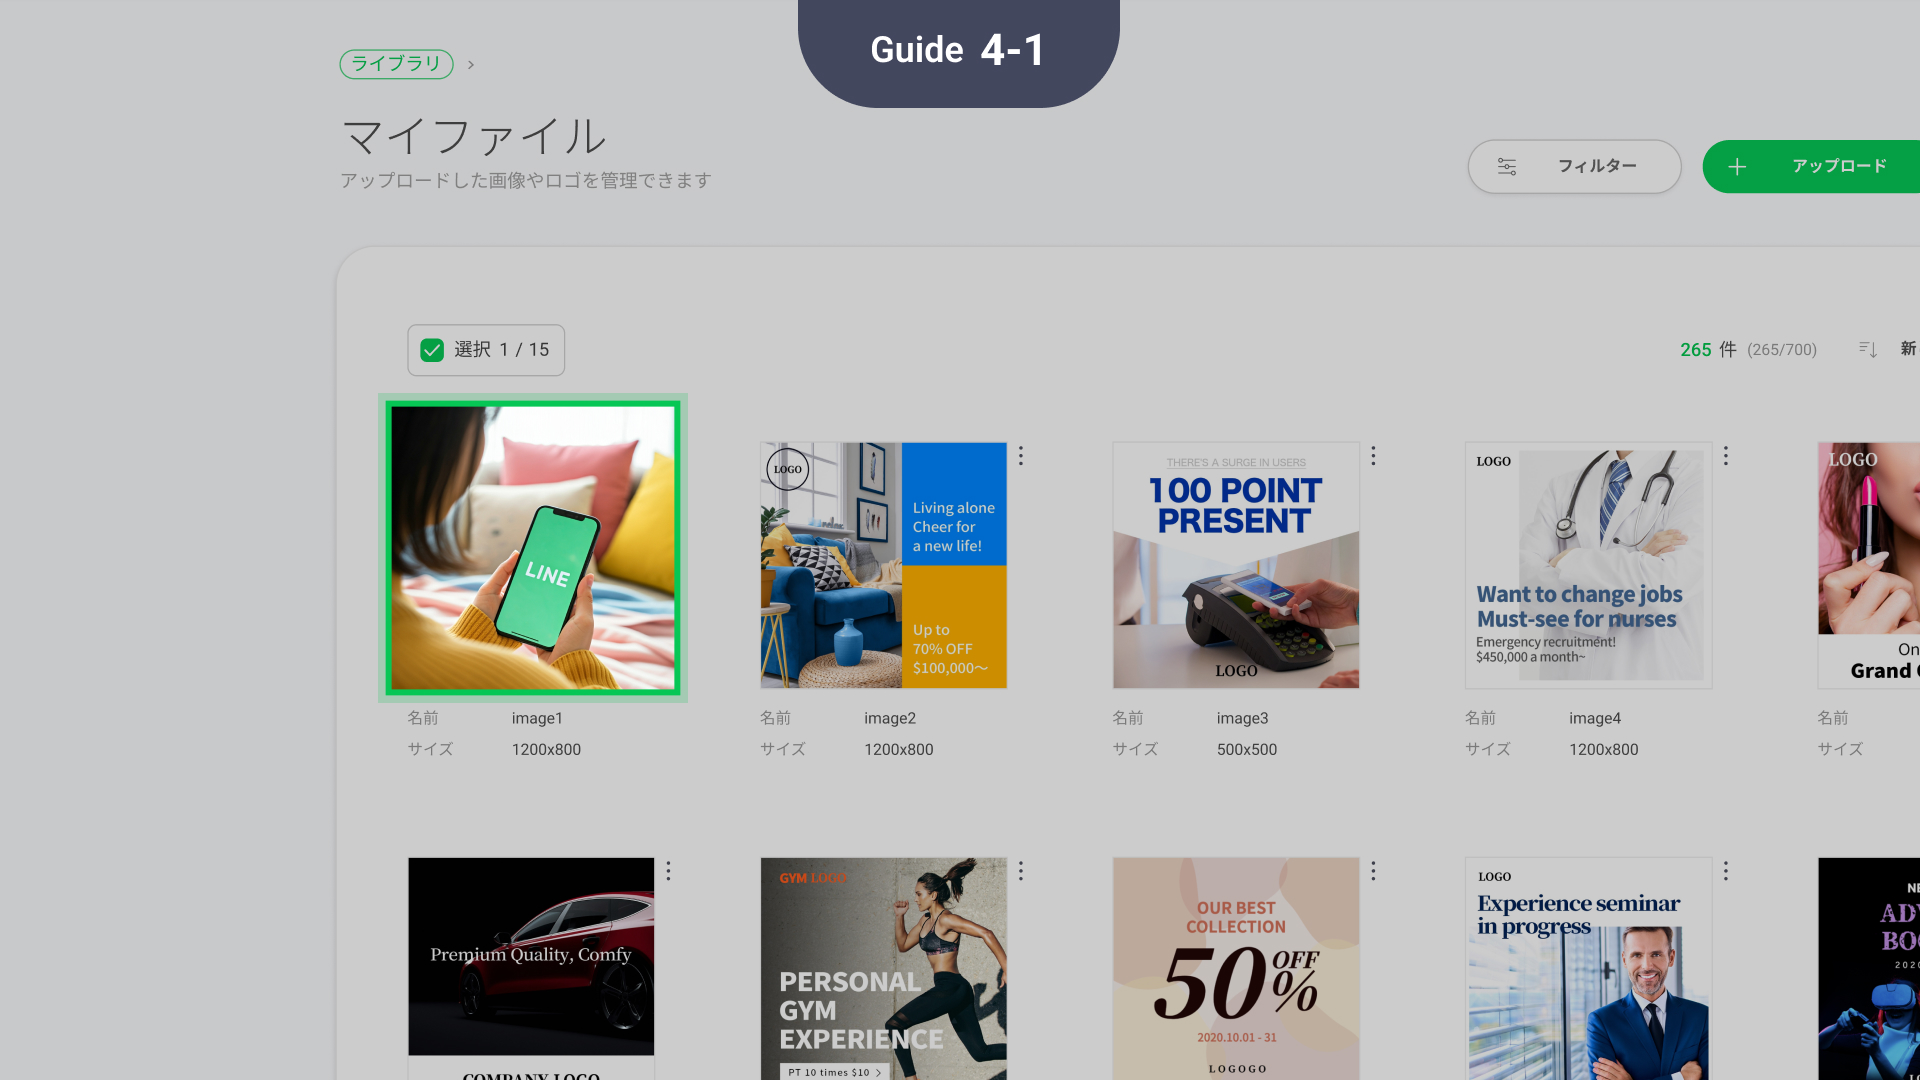Click the sort order icon
Viewport: 1920px width, 1080px height.
[x=1867, y=349]
